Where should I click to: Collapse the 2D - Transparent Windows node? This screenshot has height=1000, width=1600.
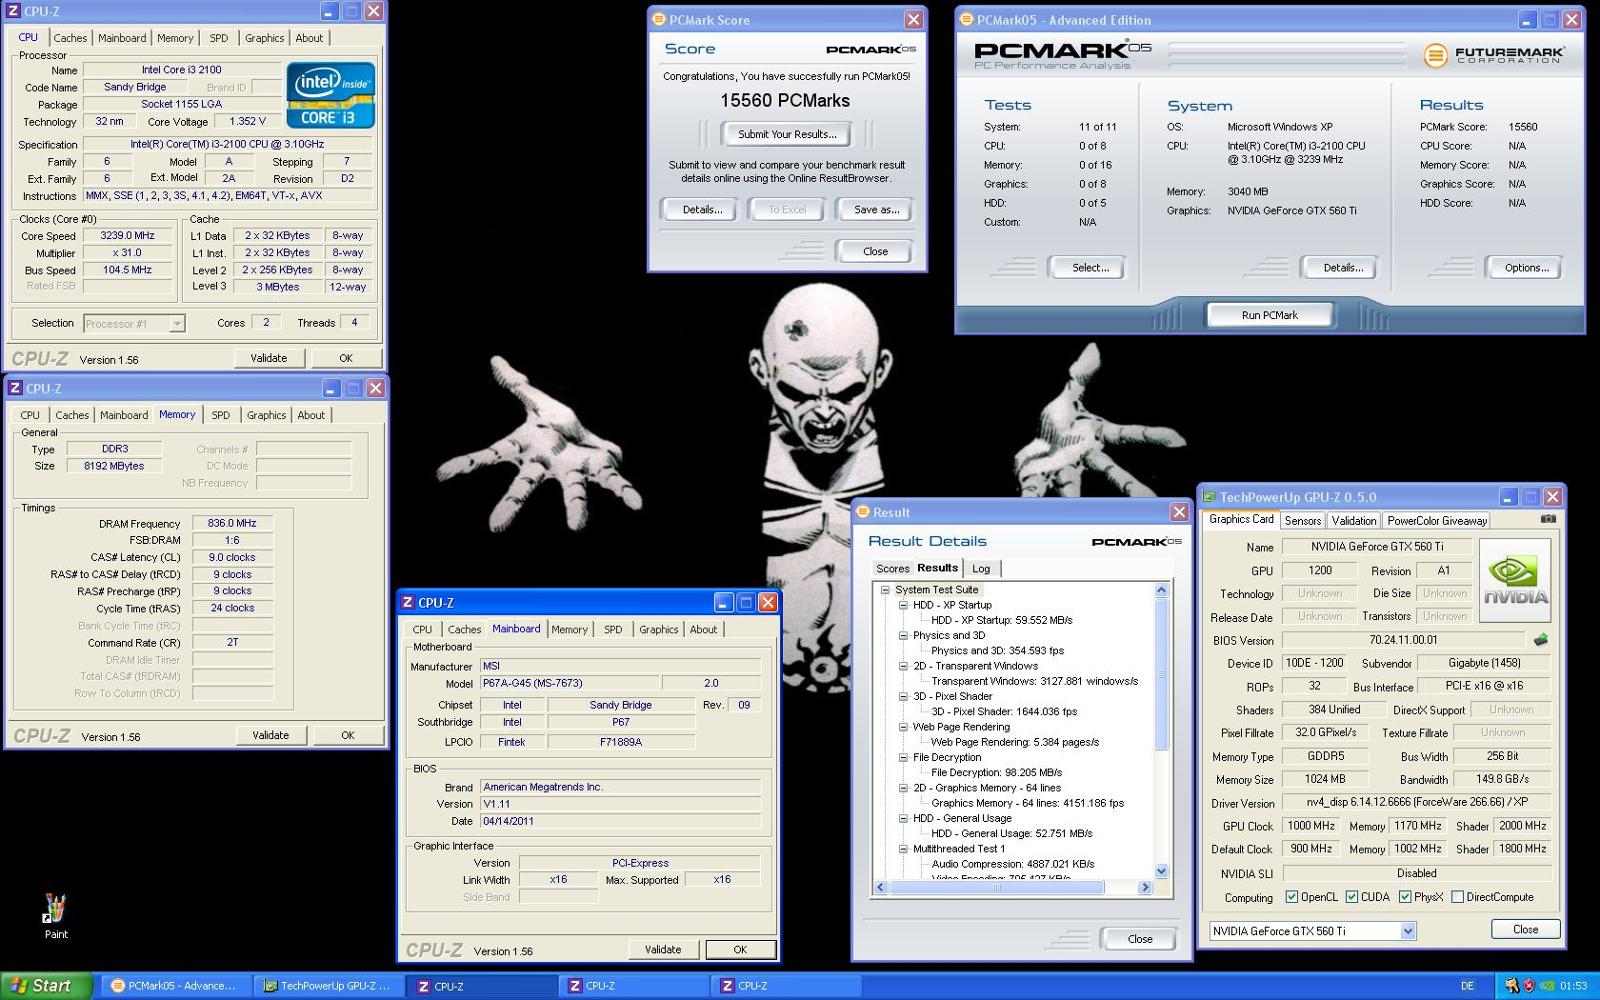(903, 666)
